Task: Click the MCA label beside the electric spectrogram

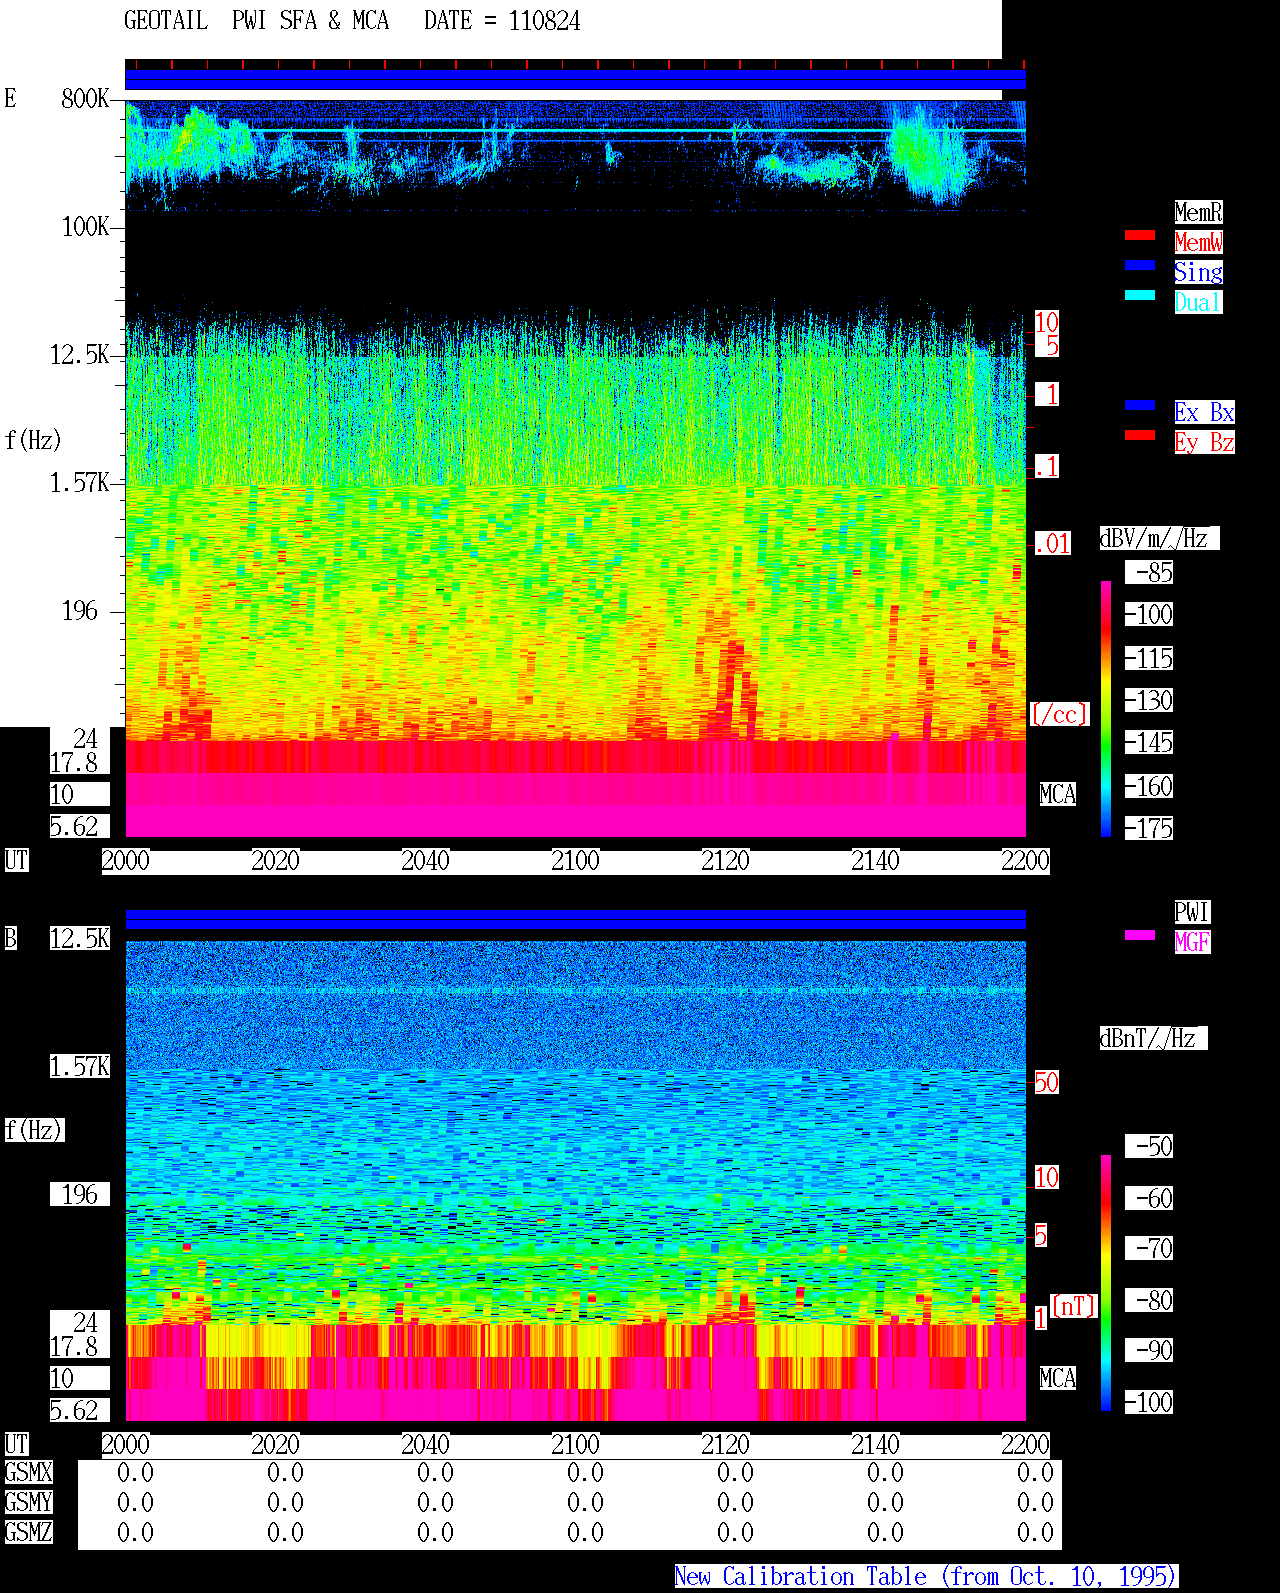Action: click(1058, 795)
